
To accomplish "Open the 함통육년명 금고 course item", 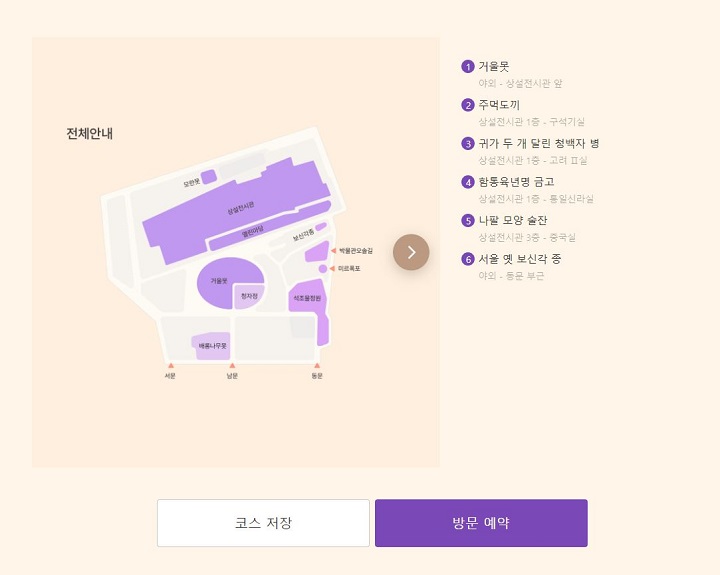I will [x=516, y=182].
